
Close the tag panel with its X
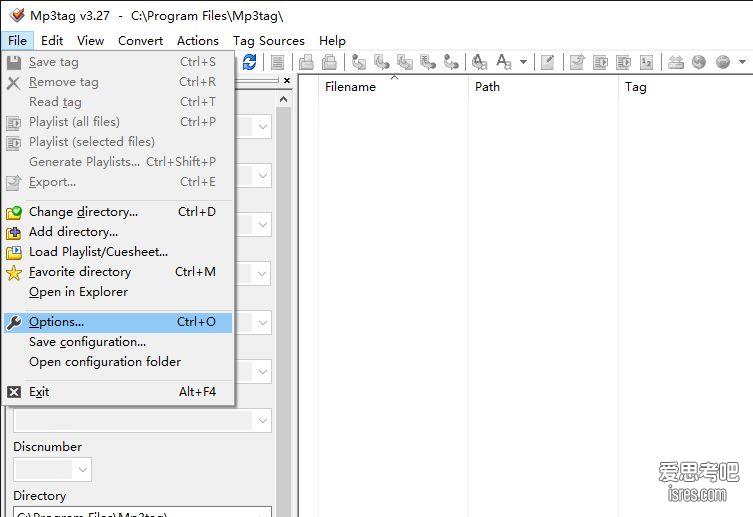(287, 80)
